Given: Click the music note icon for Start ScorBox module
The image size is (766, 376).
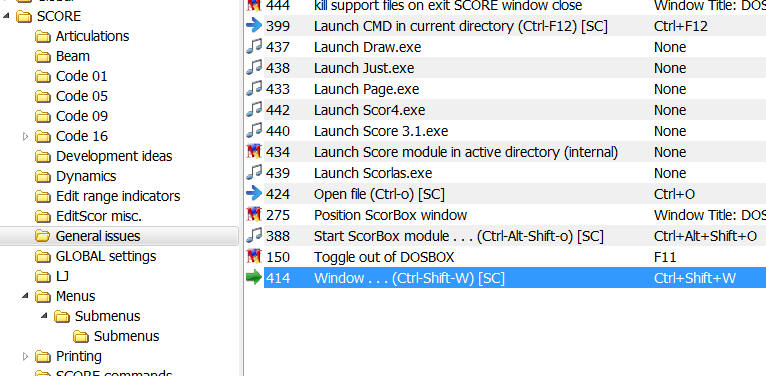Looking at the screenshot, I should click(x=254, y=236).
